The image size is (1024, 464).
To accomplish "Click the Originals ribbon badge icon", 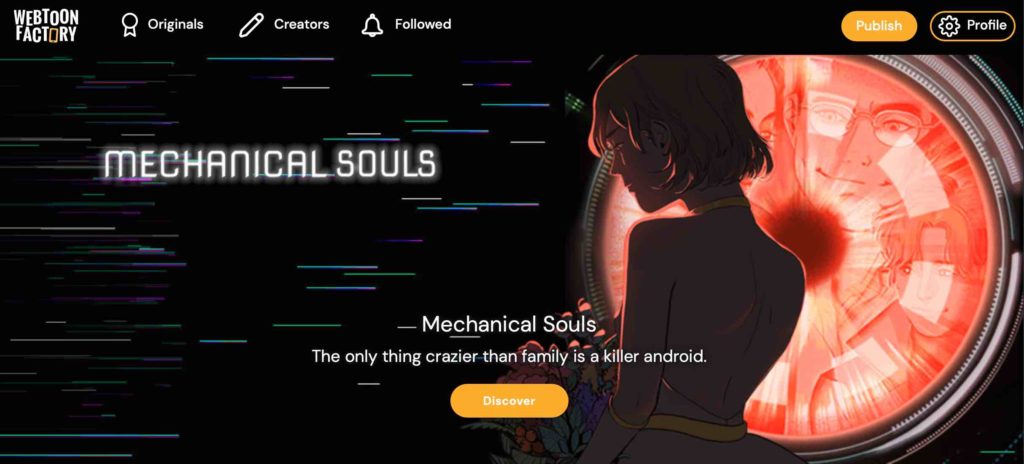I will pos(130,25).
